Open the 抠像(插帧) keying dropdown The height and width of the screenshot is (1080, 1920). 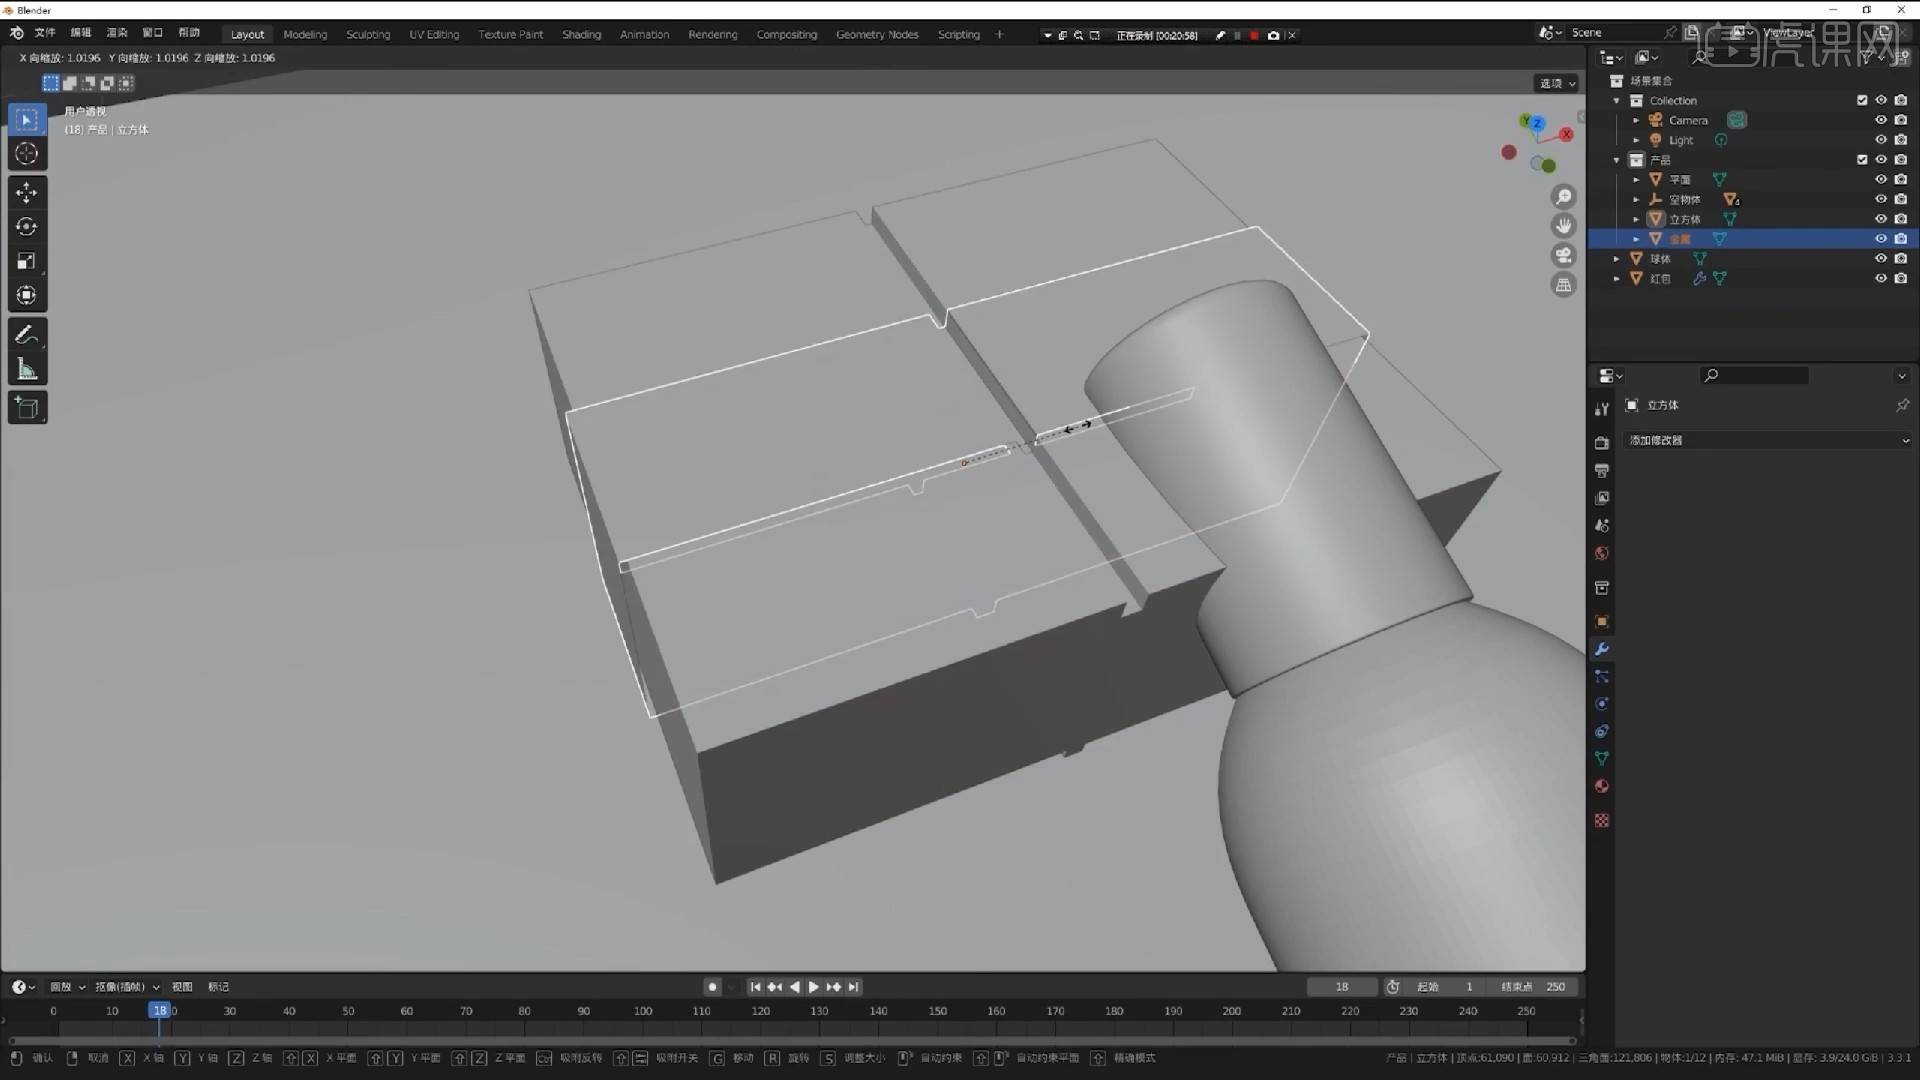(127, 987)
